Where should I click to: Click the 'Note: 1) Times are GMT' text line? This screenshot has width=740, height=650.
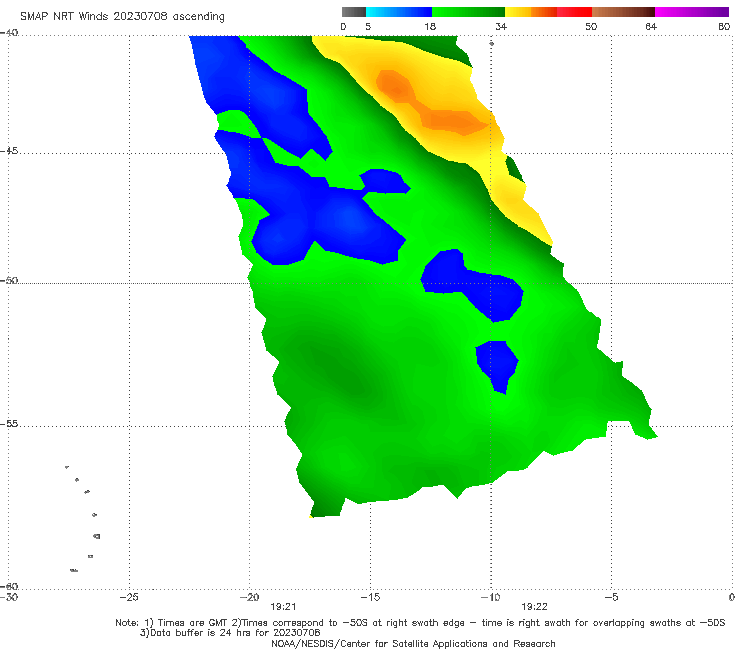(x=420, y=623)
